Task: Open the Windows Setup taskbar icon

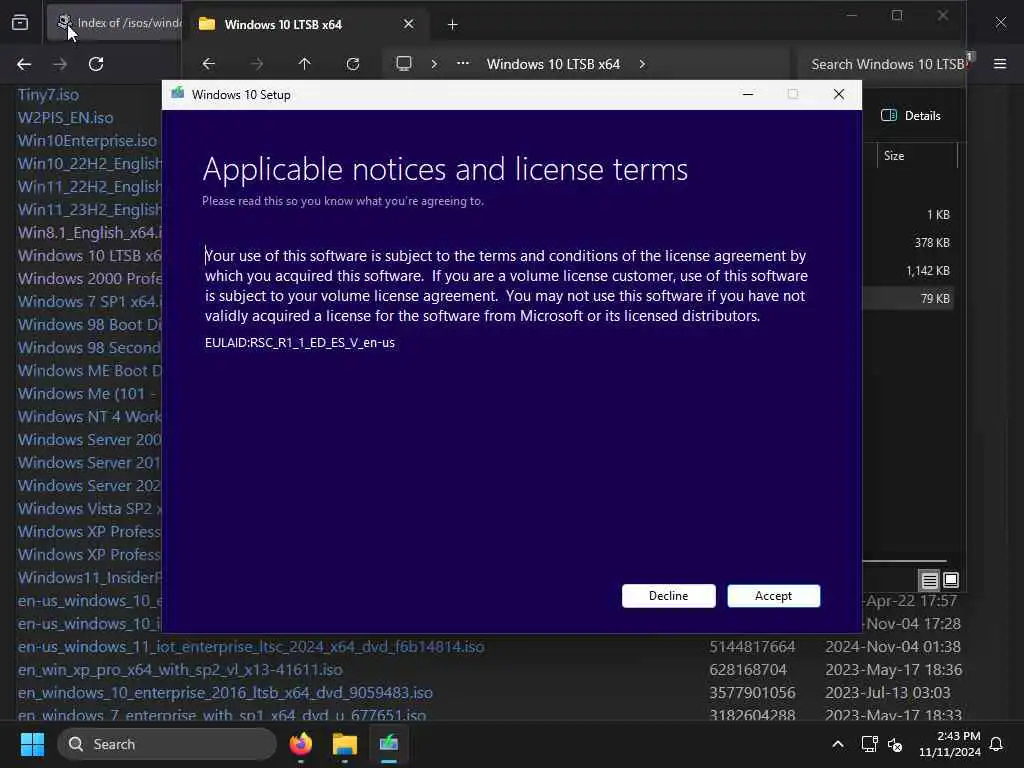Action: point(389,744)
